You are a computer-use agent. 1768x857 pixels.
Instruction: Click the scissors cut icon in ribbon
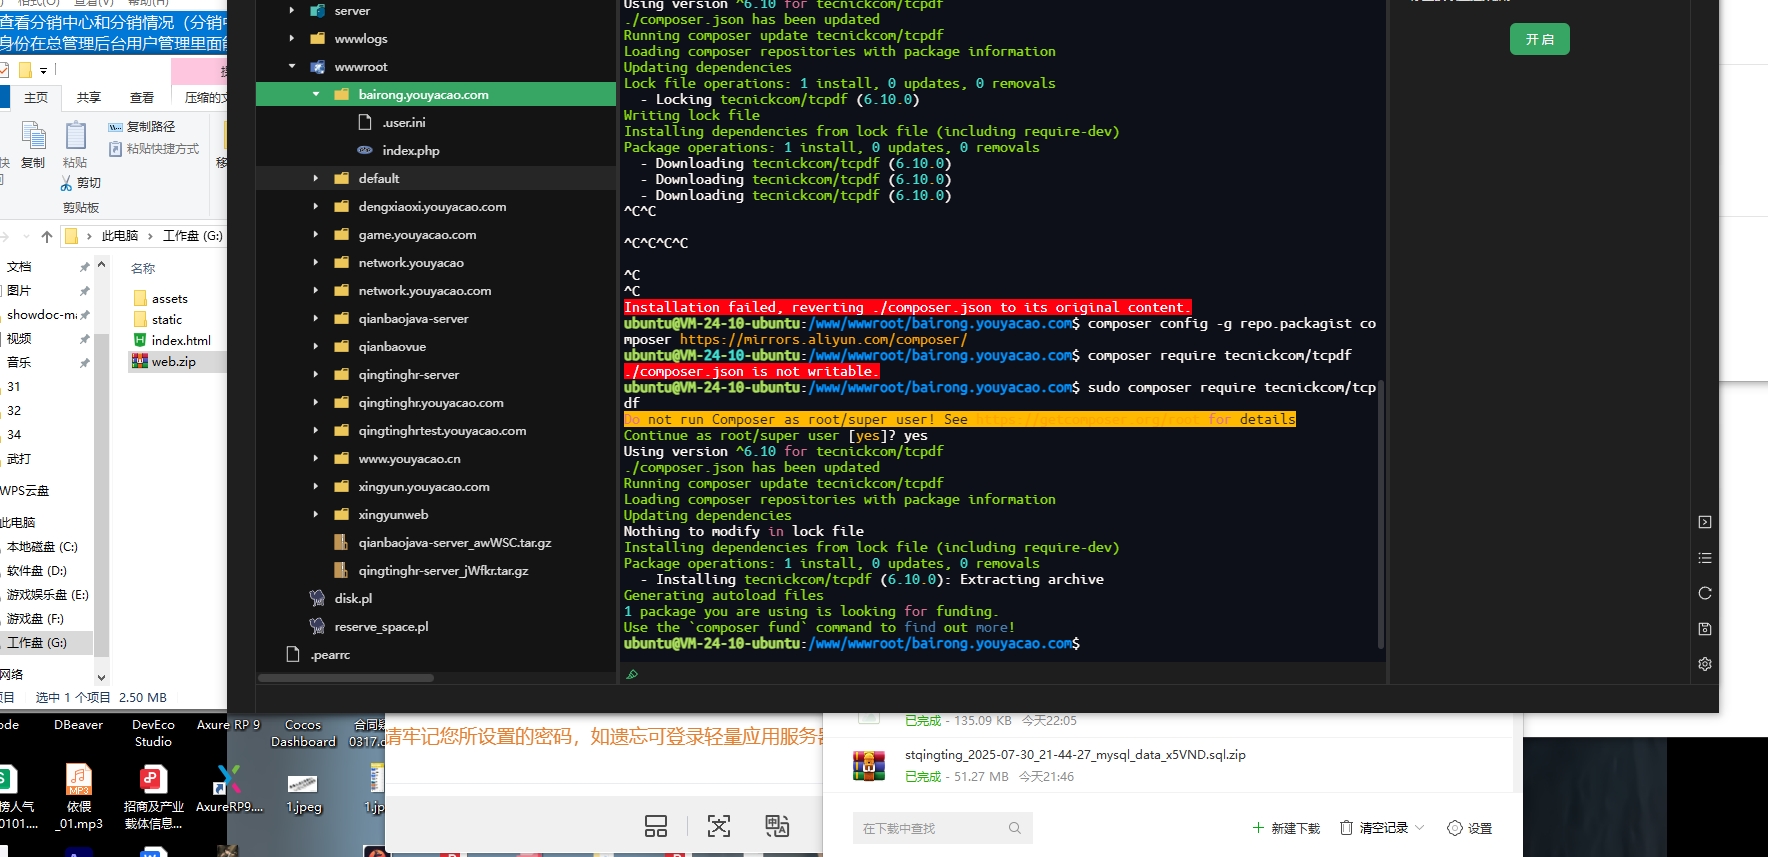[x=67, y=183]
